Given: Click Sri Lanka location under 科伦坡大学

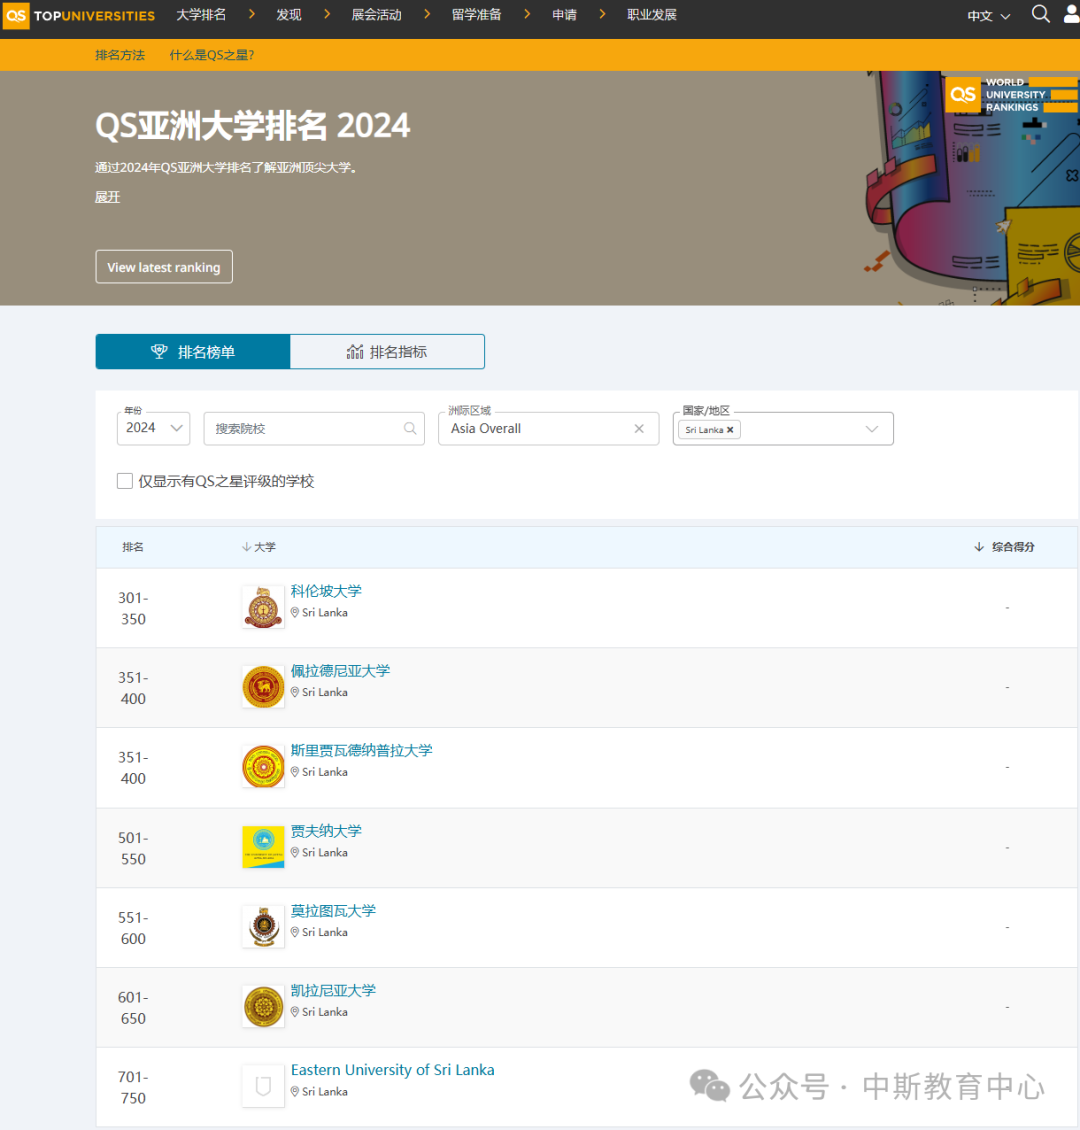Looking at the screenshot, I should 319,613.
